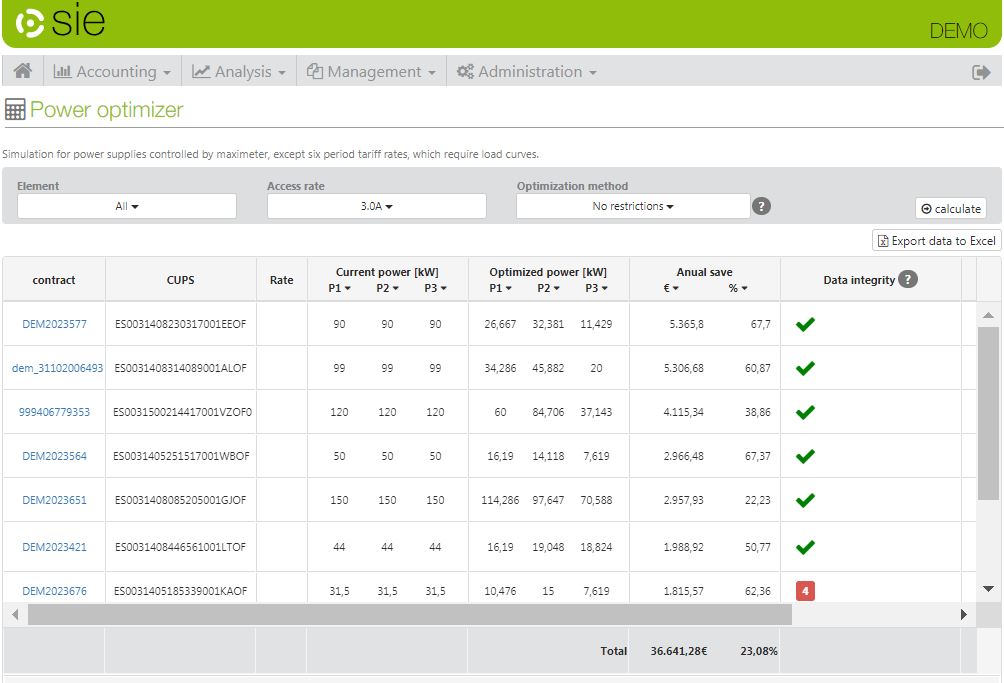1004x683 pixels.
Task: Open the Accounting menu
Action: pyautogui.click(x=112, y=72)
